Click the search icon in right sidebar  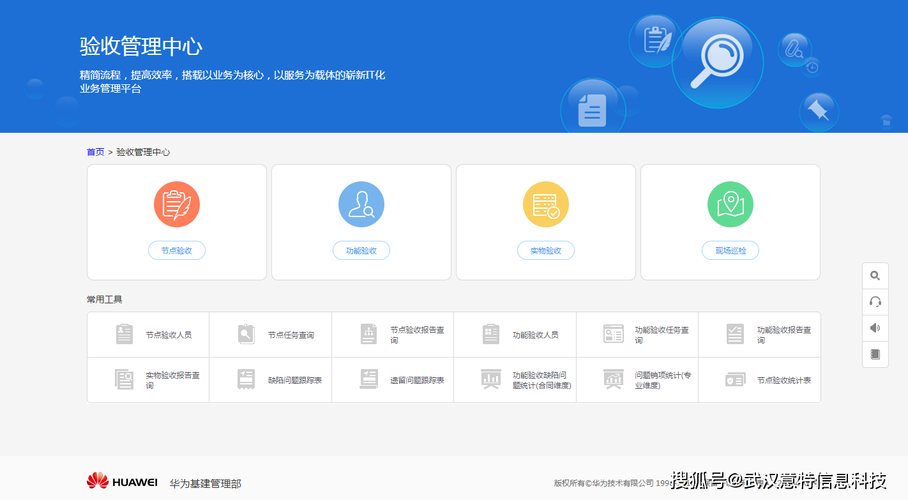[x=875, y=276]
